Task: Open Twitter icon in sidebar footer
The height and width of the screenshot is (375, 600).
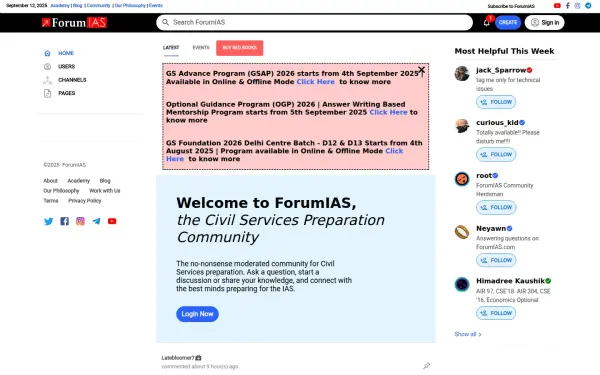Action: [49, 221]
